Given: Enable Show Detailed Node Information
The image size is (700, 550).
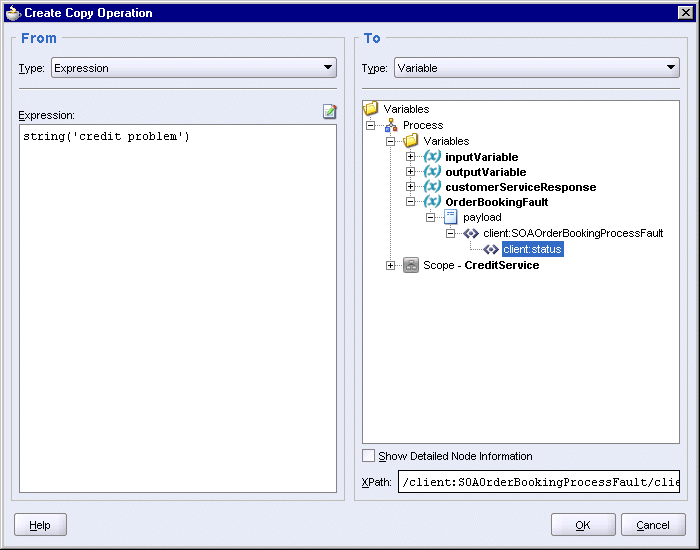Looking at the screenshot, I should coord(368,456).
